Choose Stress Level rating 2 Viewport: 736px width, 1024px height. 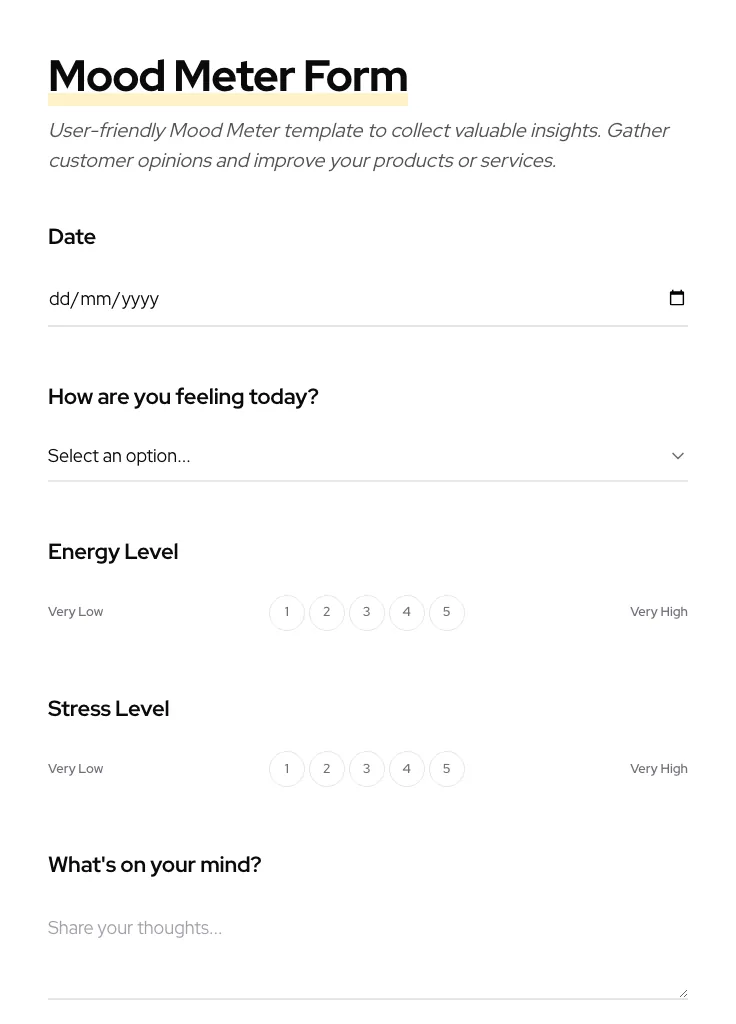tap(327, 768)
